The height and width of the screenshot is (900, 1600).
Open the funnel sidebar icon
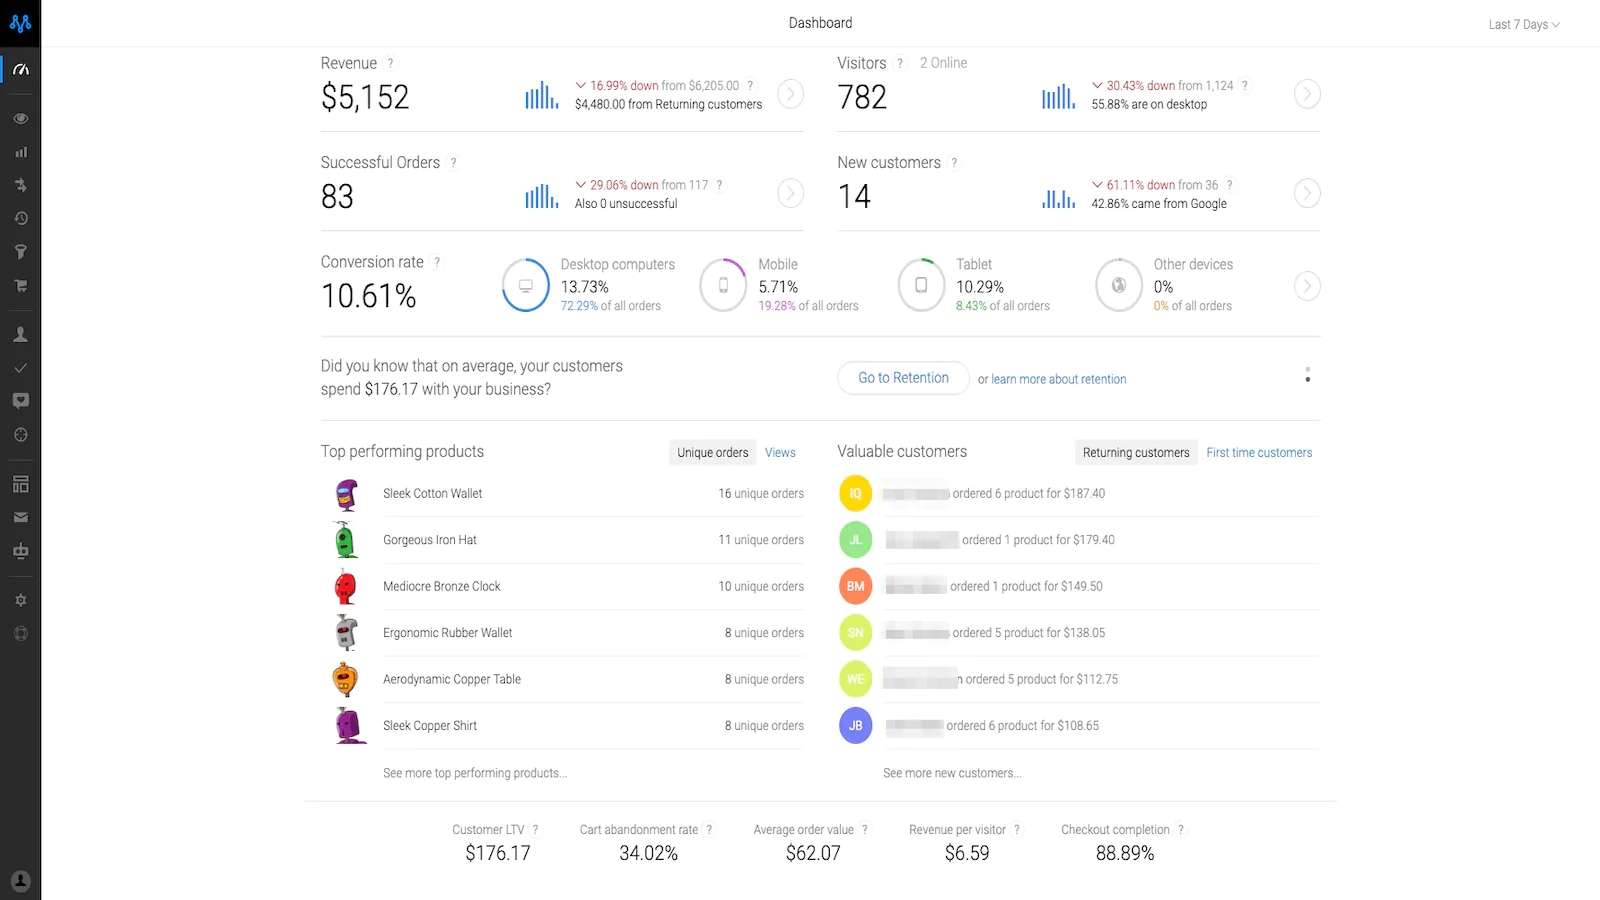point(20,252)
